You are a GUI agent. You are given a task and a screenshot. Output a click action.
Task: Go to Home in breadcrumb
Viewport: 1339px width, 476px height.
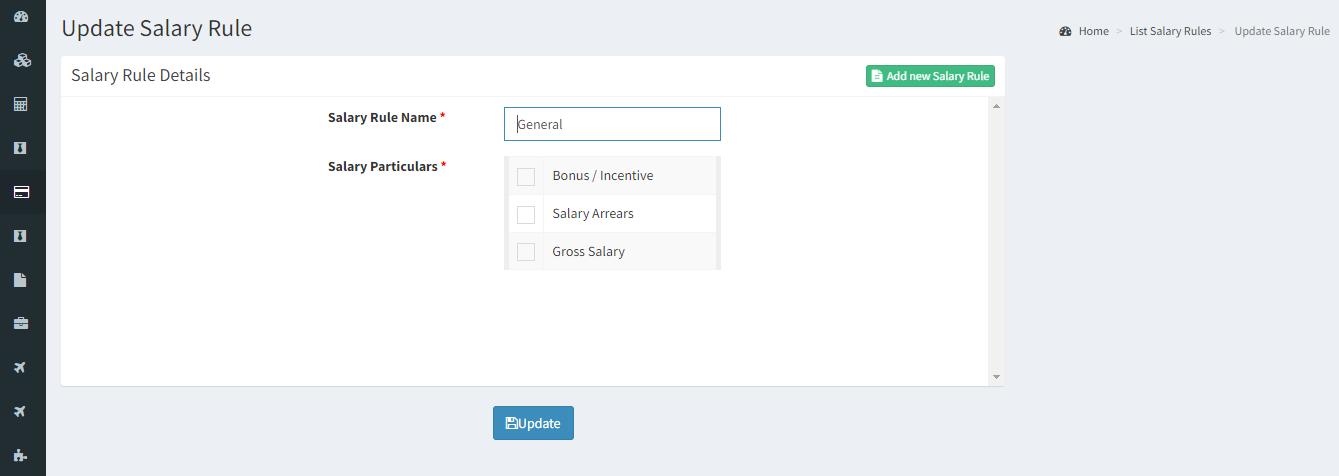tap(1093, 31)
